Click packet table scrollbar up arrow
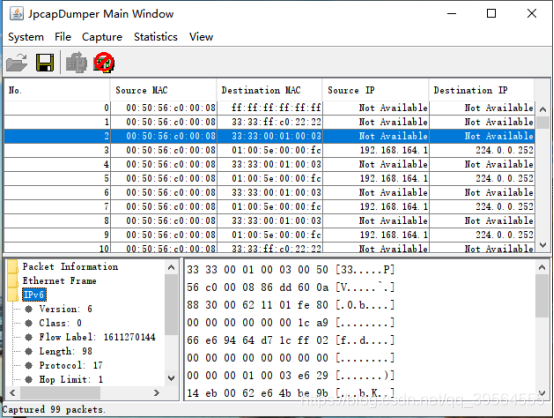This screenshot has height=418, width=554. point(543,109)
